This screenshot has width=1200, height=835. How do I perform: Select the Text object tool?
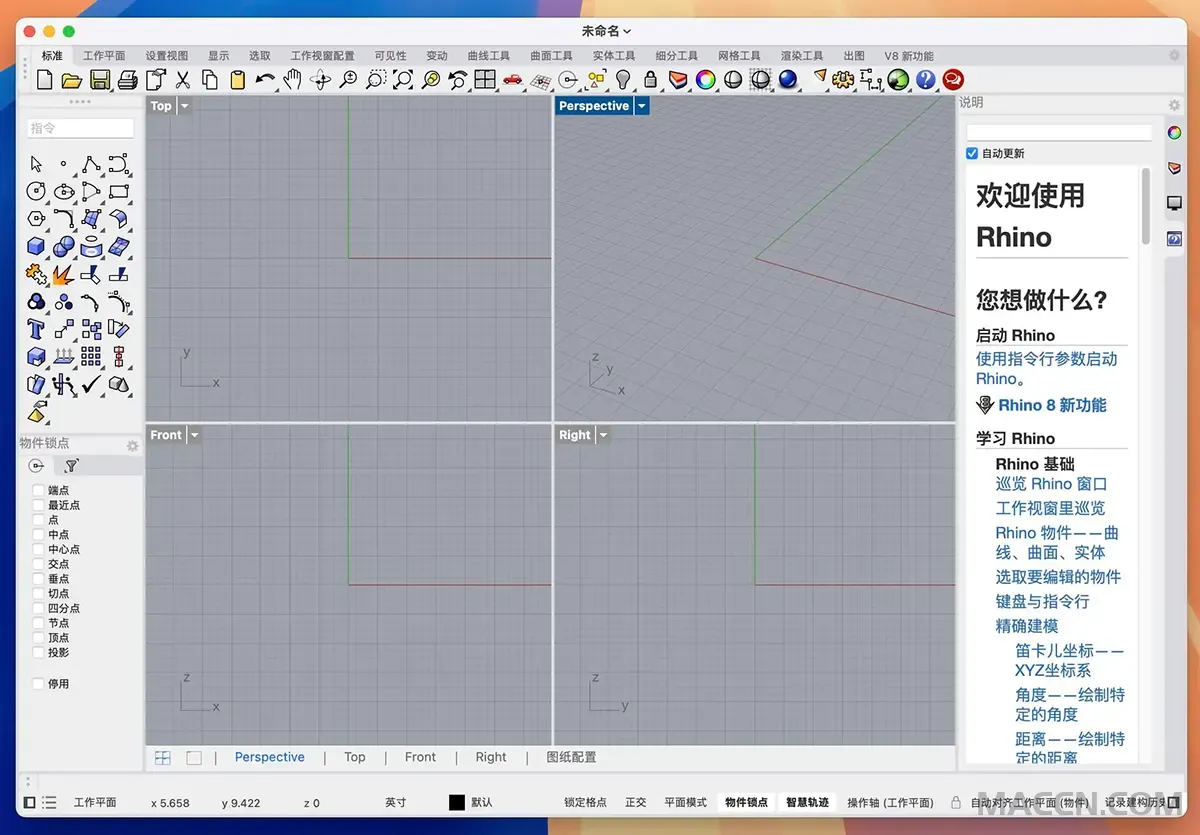point(36,329)
